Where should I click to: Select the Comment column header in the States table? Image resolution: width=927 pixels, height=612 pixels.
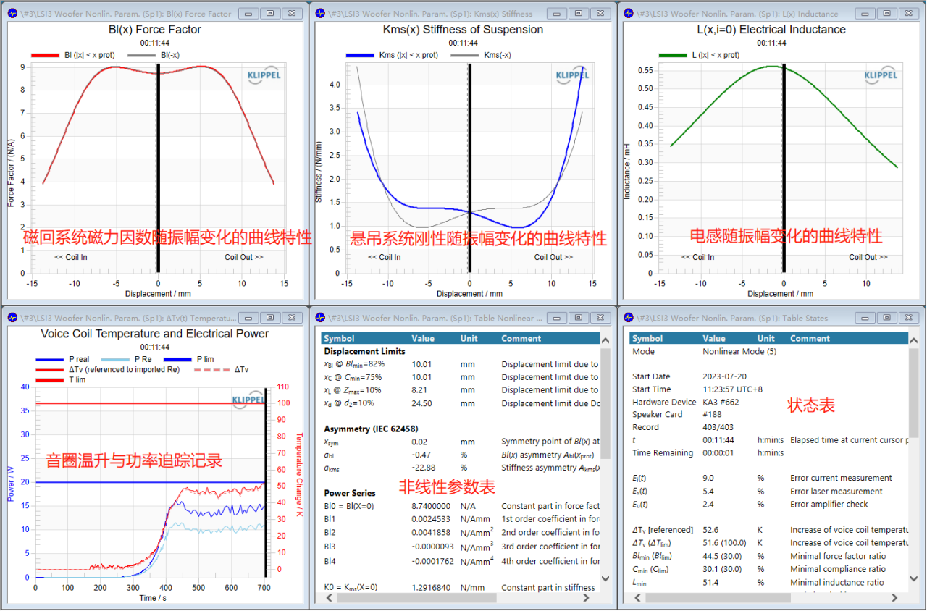tap(810, 339)
